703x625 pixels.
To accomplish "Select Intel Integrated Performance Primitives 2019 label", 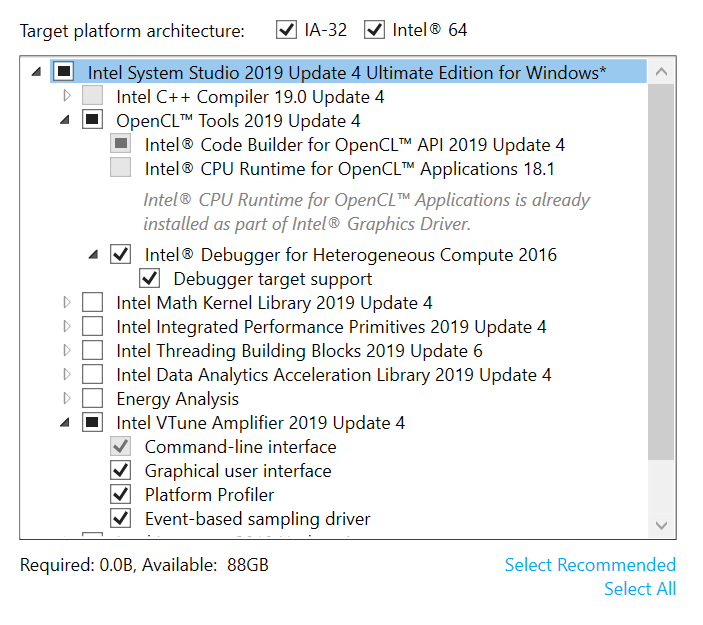I will (331, 327).
